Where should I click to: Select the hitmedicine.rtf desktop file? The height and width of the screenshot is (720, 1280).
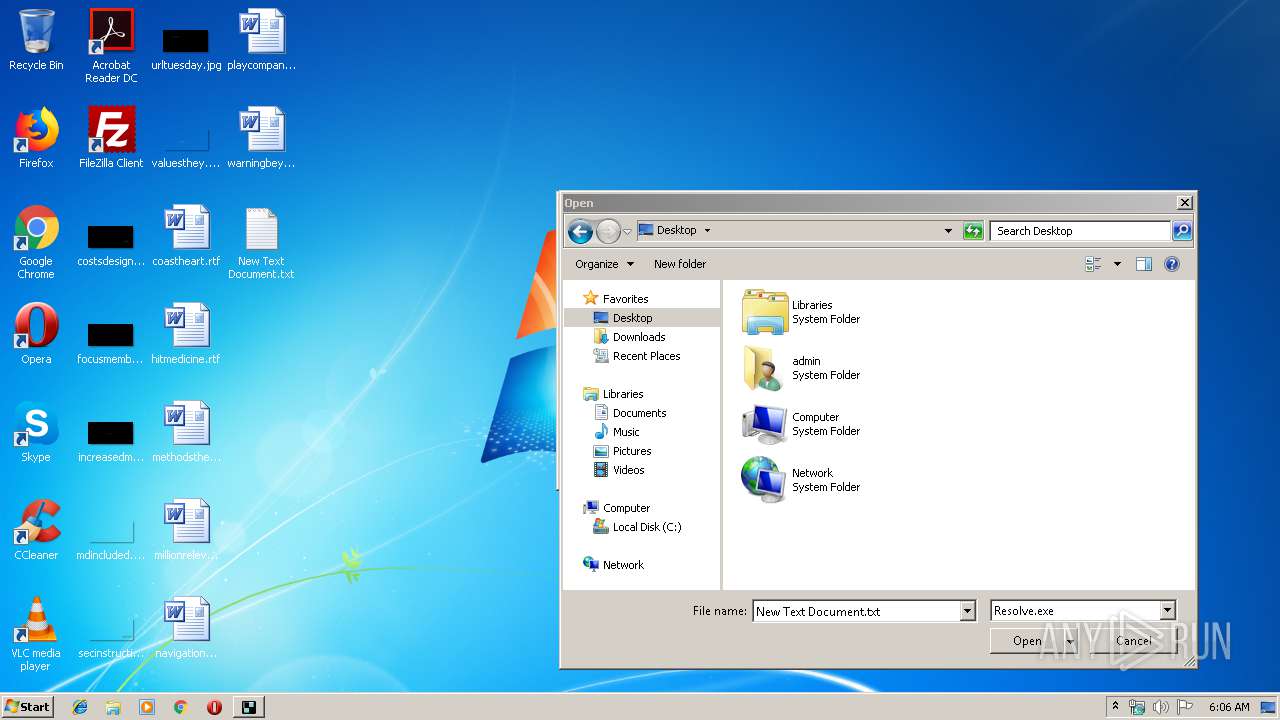(186, 334)
